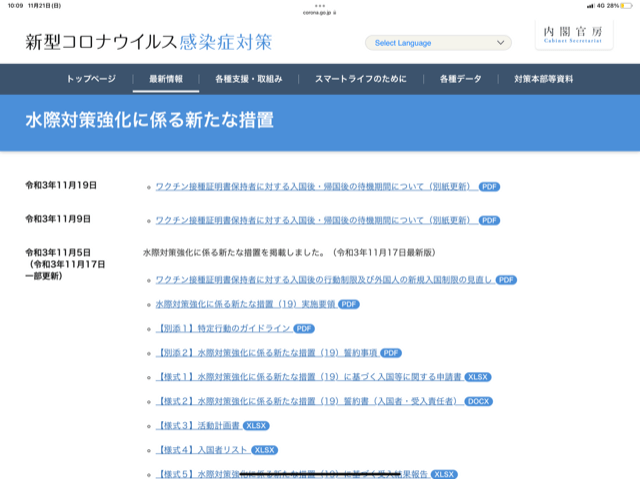Open the 令和3年11月19日 ワクチン接種証明書 待機期間 link
Screen dimensions: 640x479
coord(315,186)
